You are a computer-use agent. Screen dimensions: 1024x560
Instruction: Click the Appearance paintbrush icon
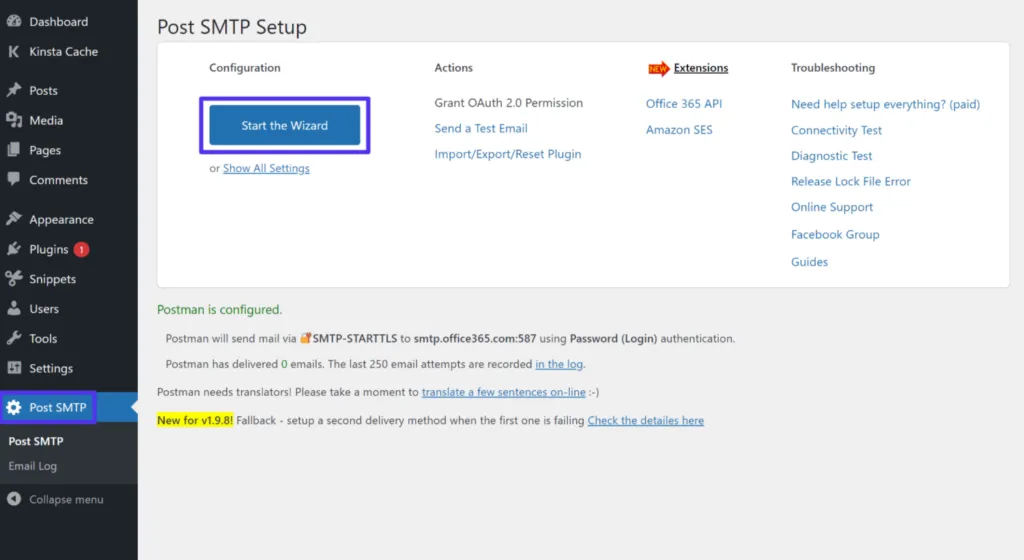click(14, 219)
